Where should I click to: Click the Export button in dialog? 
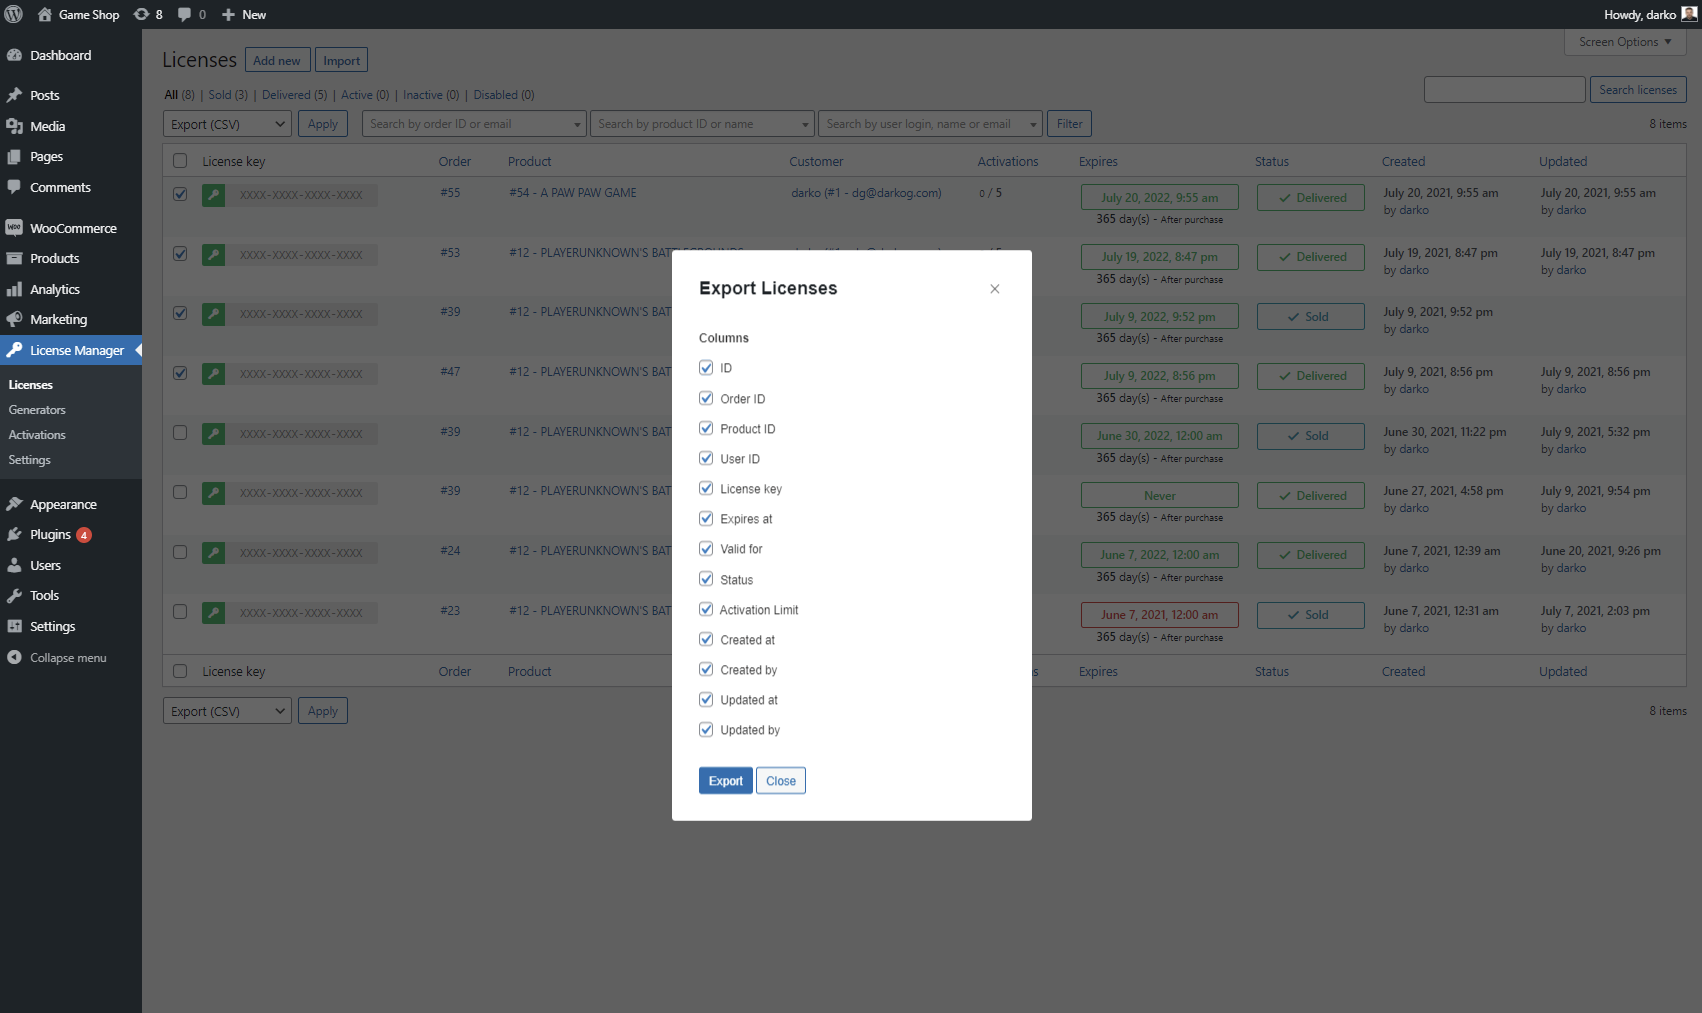(726, 781)
